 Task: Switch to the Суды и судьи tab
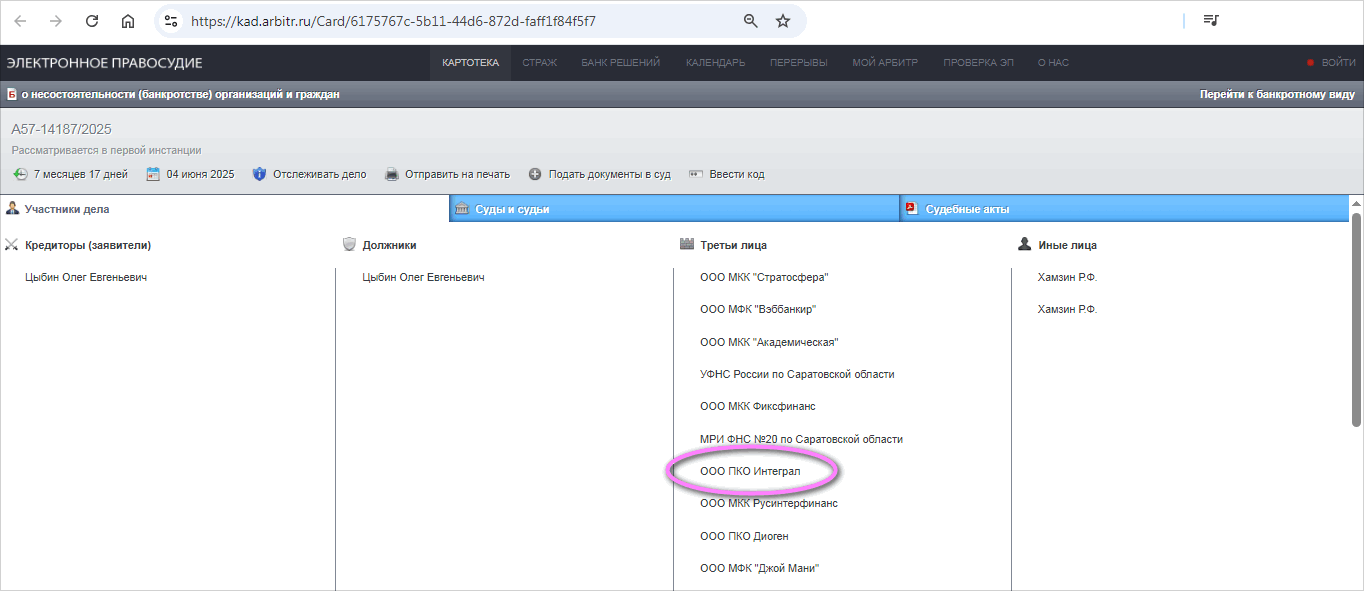pos(512,209)
